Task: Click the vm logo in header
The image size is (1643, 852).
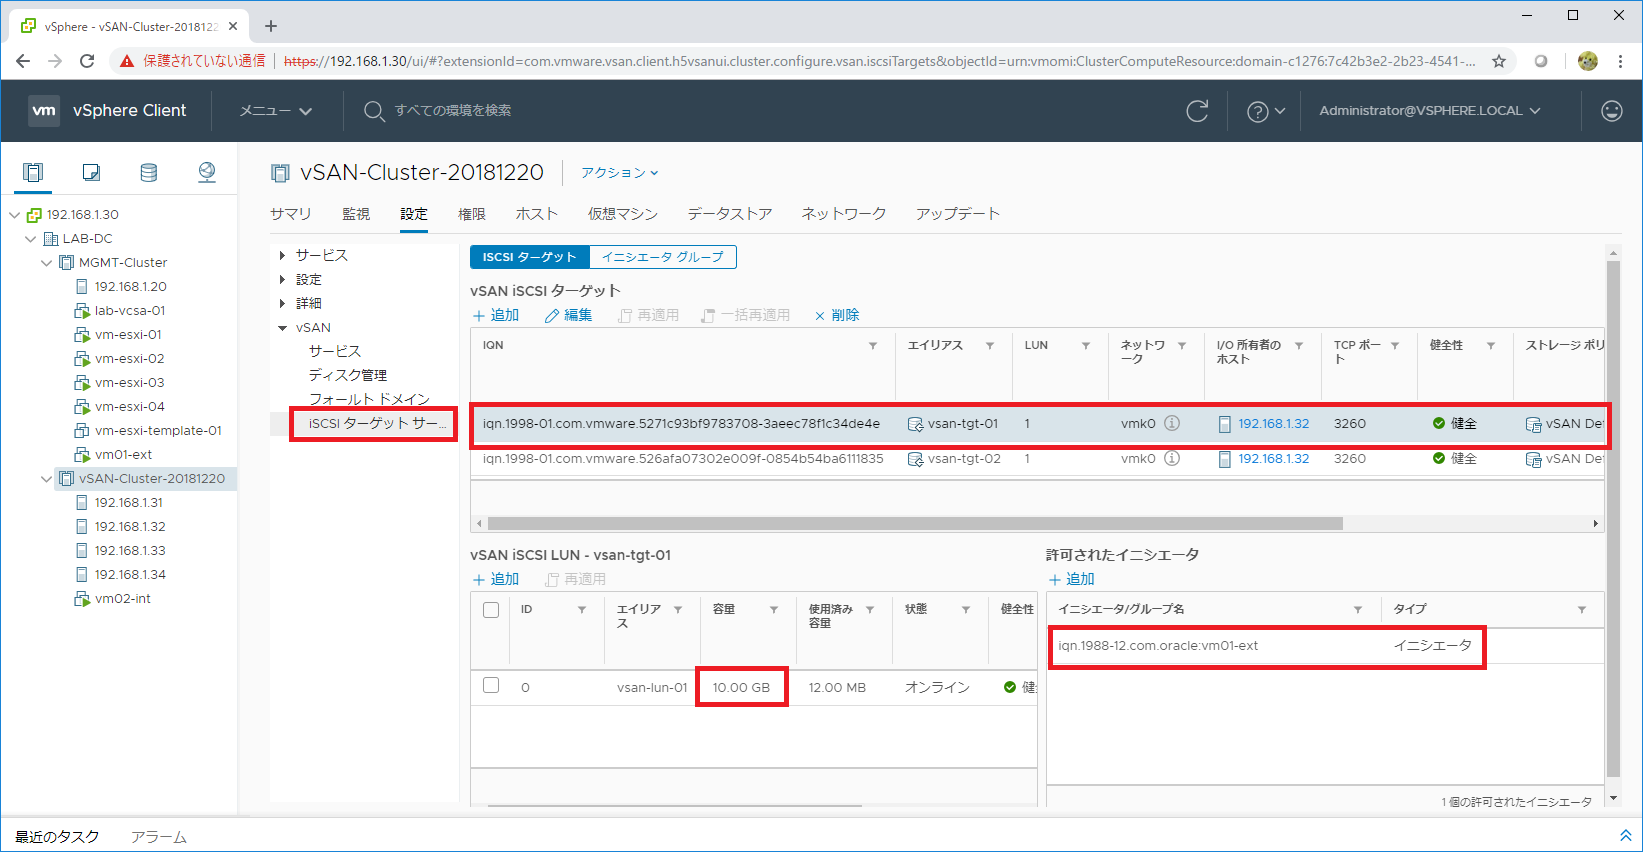Action: (x=44, y=111)
